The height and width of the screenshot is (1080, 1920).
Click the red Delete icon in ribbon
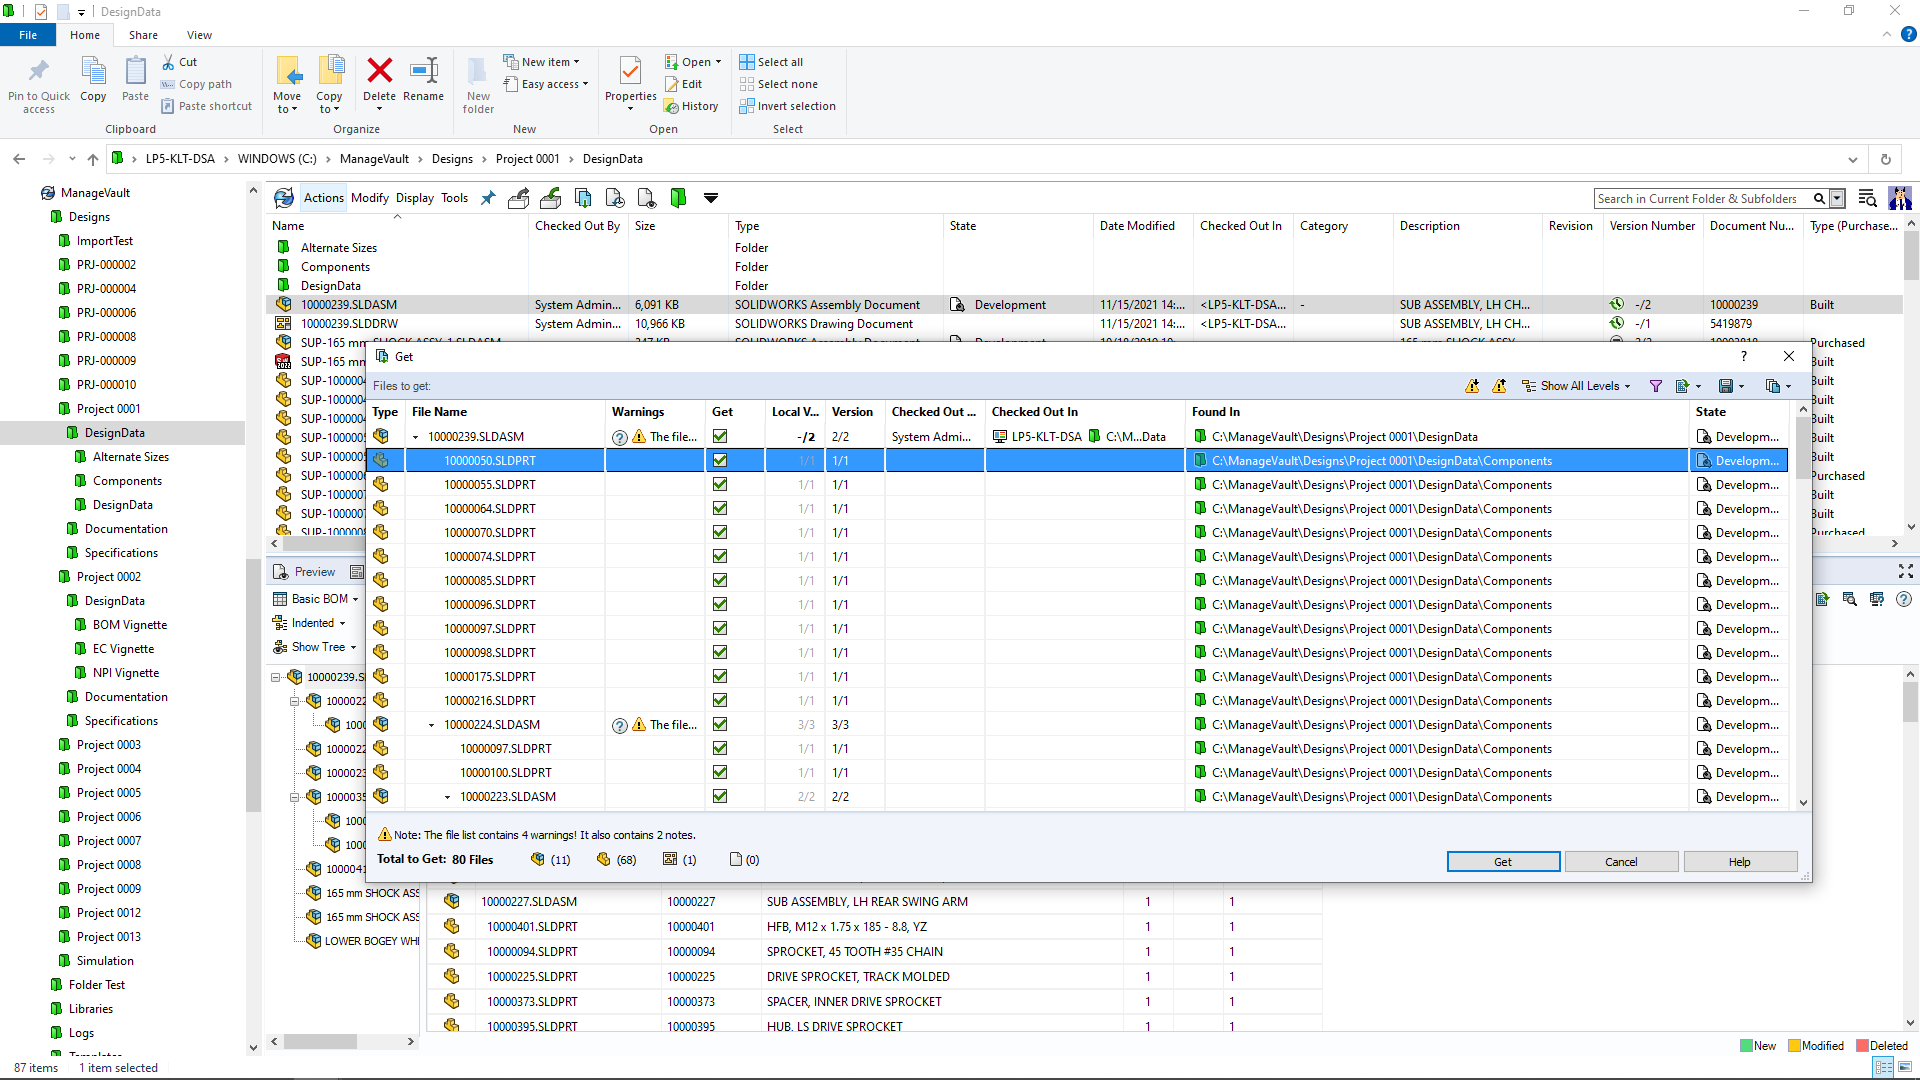(x=379, y=71)
